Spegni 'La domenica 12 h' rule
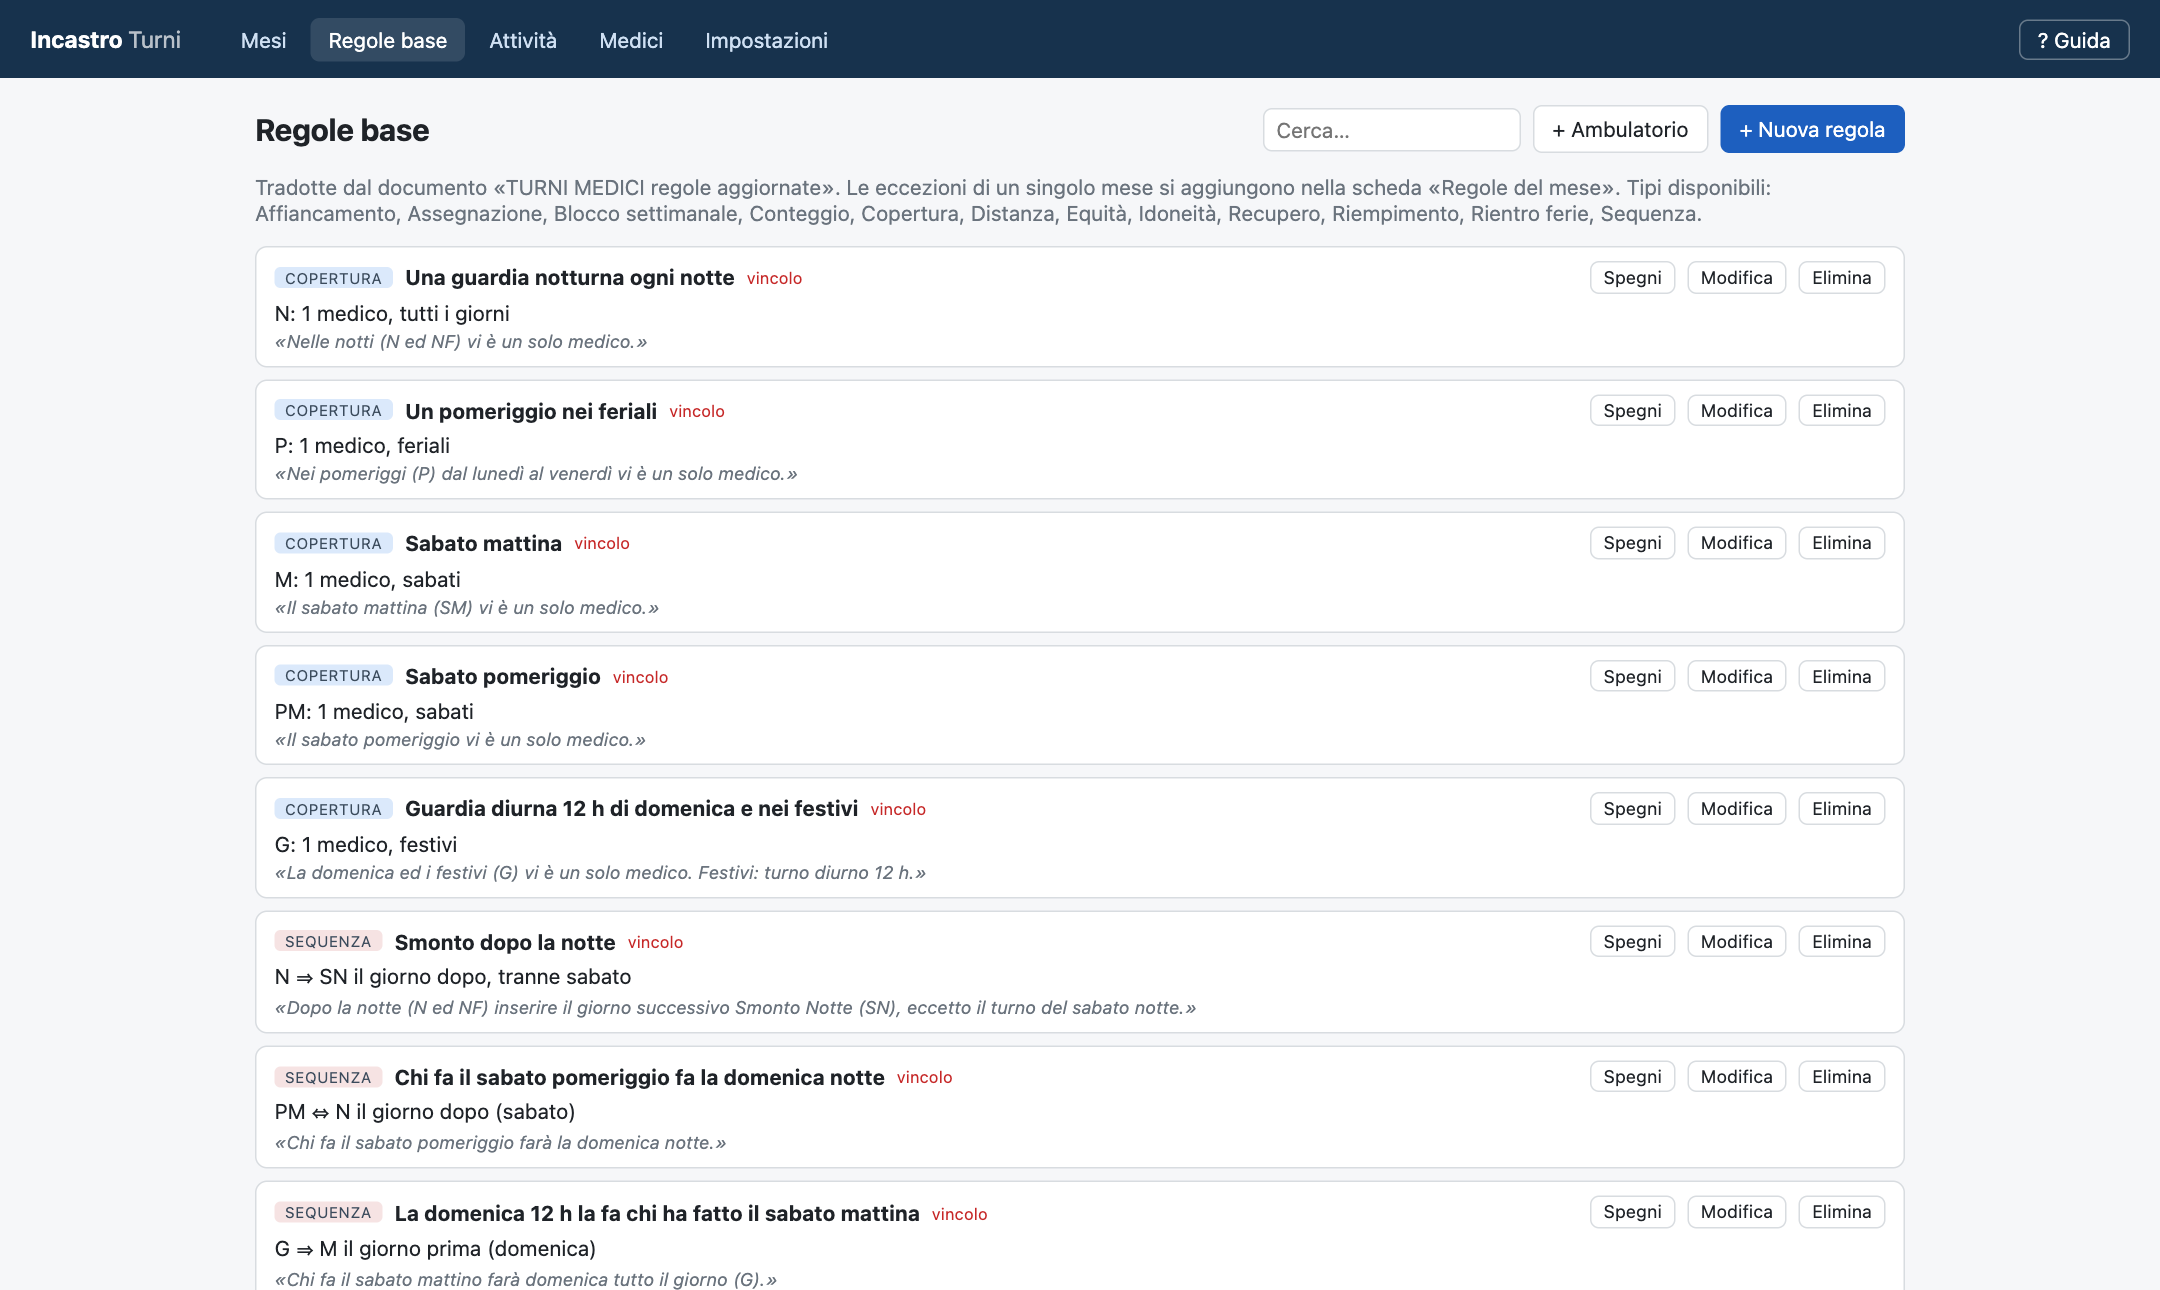Screen dimensions: 2160x1290 1632,1212
